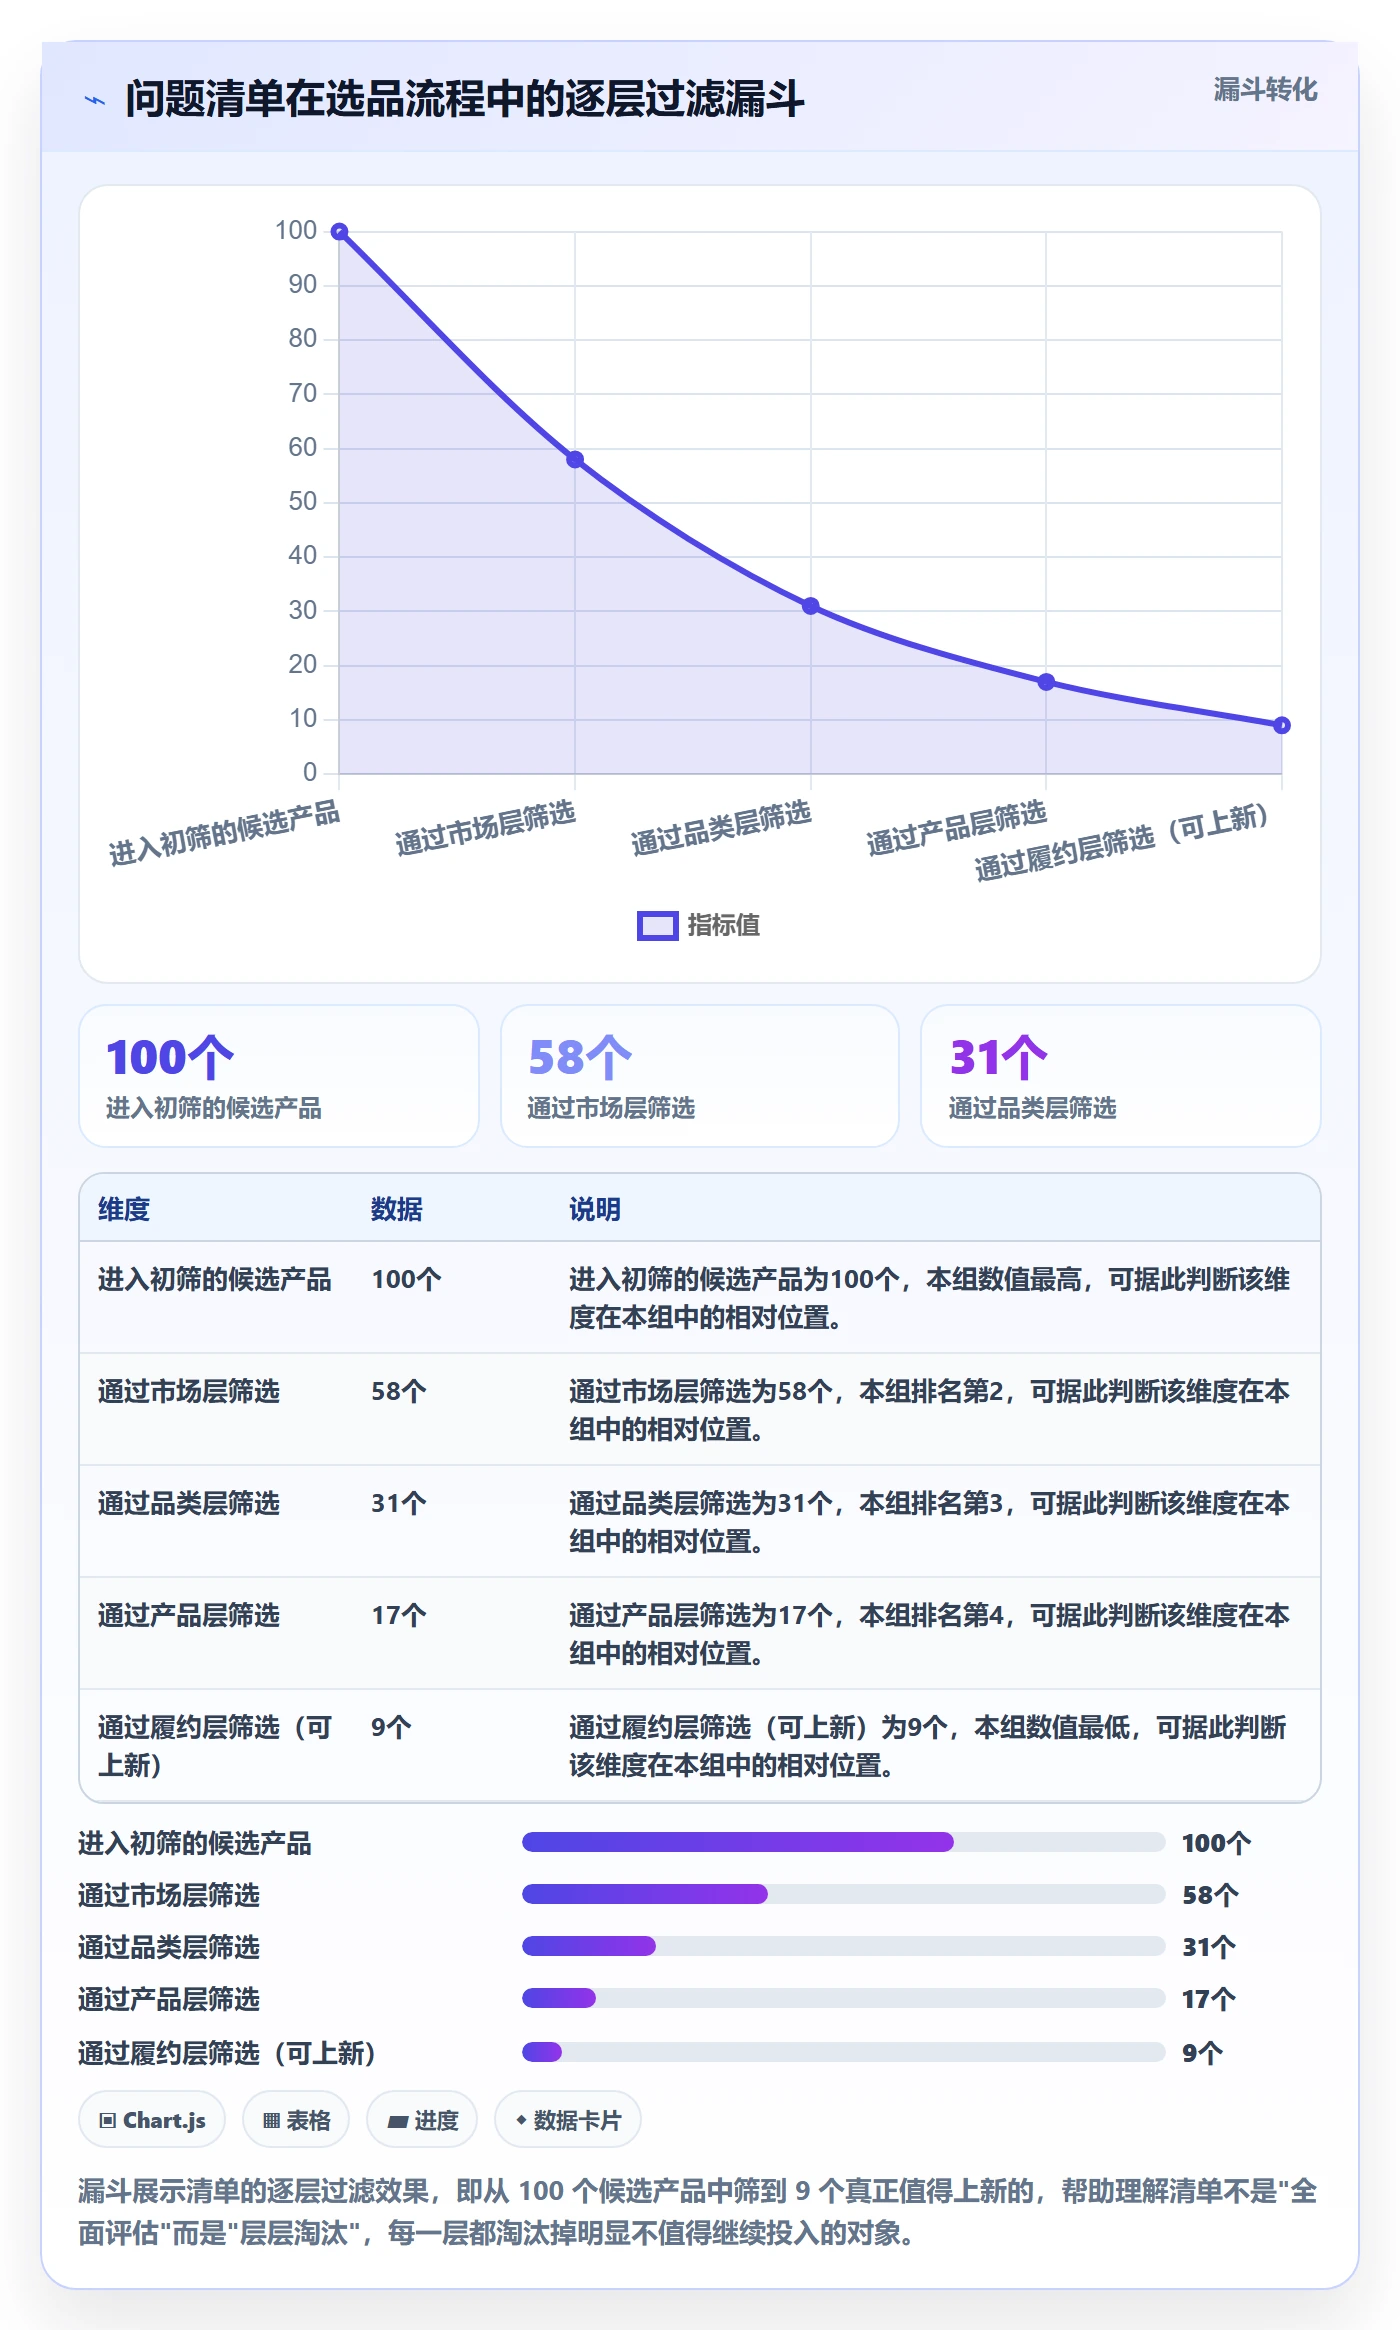Click table cell 进入初筛的候选产品
Image resolution: width=1400 pixels, height=2330 pixels.
tap(214, 1279)
